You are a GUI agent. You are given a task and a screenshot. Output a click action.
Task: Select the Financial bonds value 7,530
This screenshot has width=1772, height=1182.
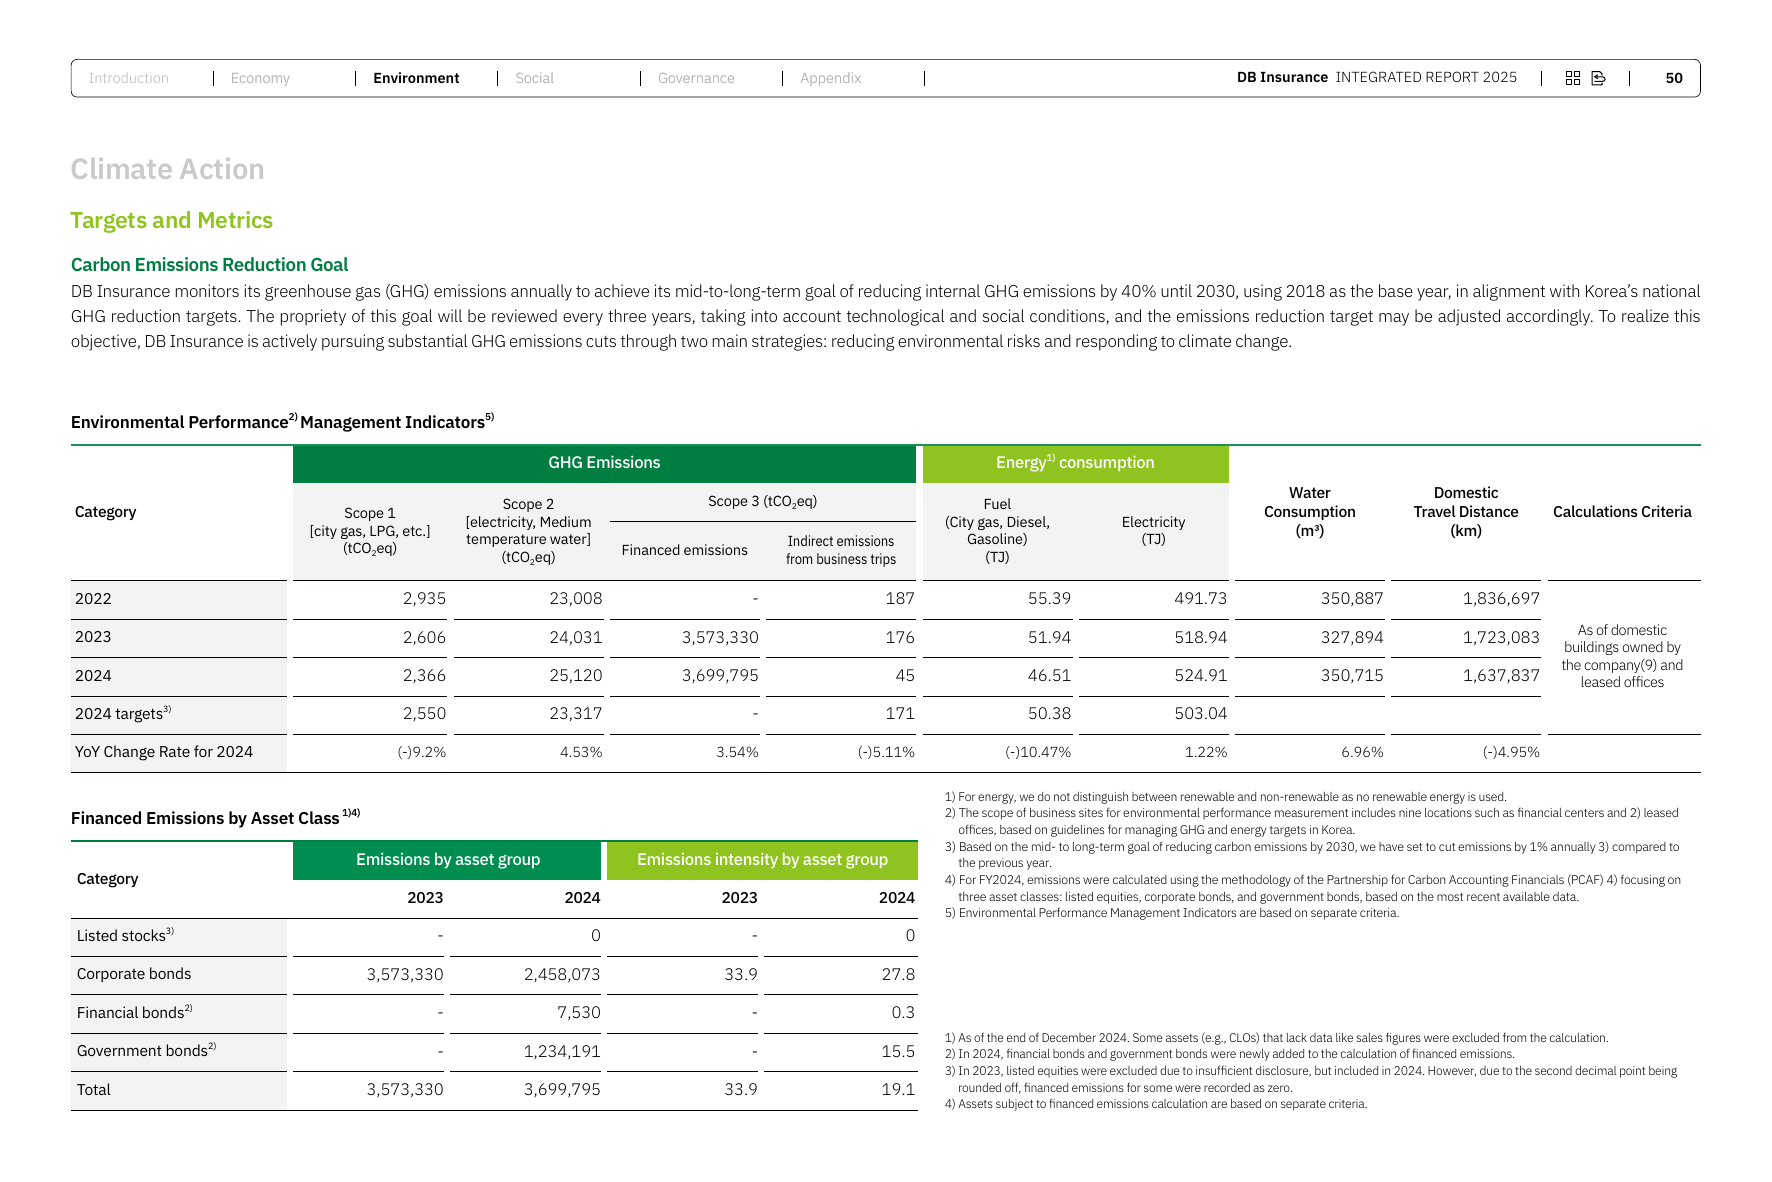(579, 1013)
